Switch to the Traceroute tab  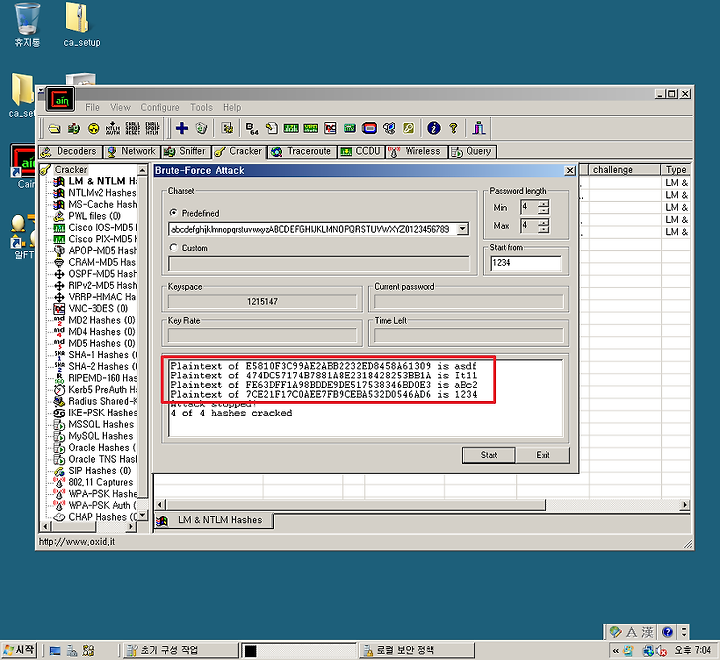302,151
